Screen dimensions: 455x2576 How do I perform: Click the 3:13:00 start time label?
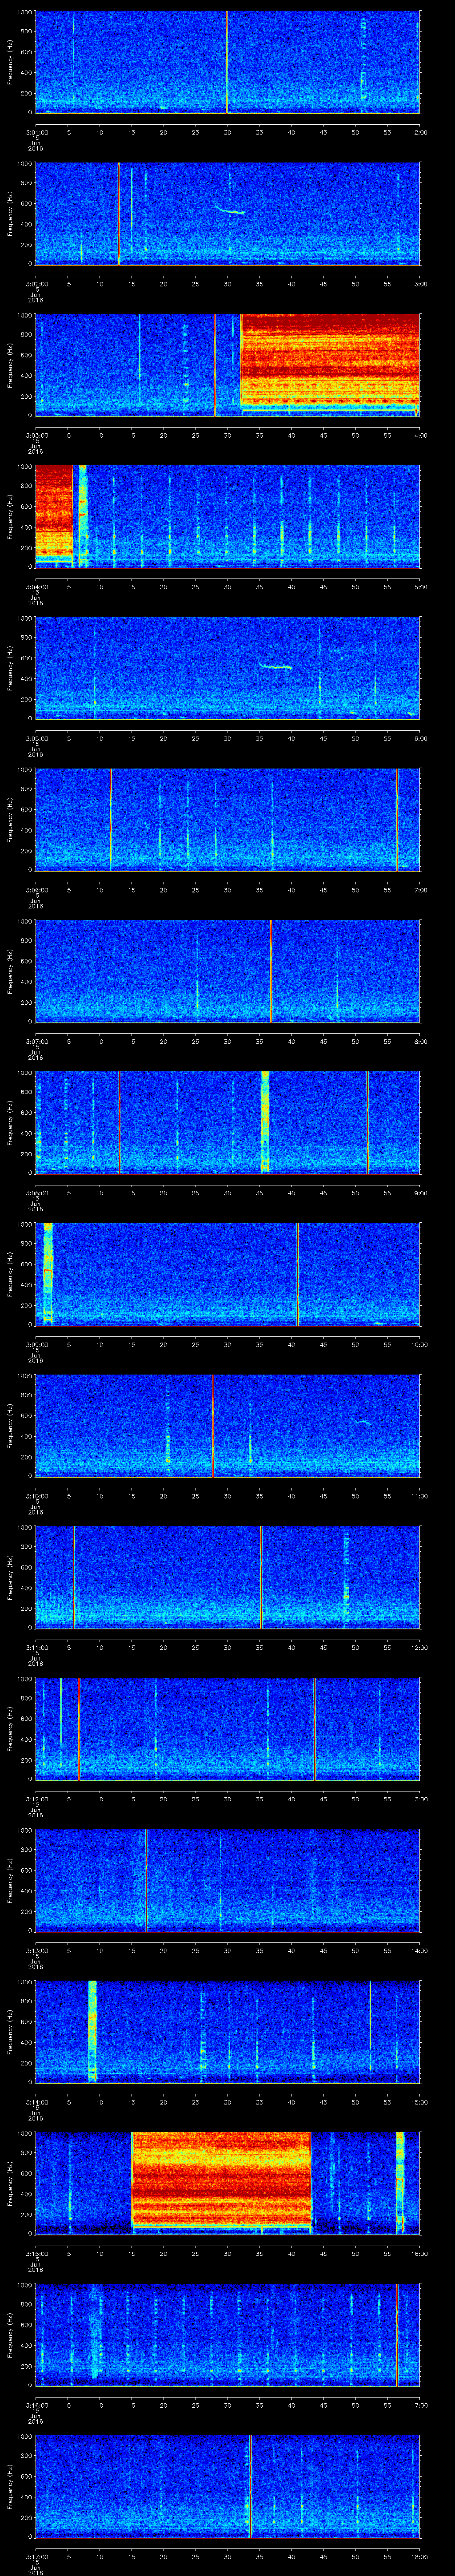pos(37,1950)
